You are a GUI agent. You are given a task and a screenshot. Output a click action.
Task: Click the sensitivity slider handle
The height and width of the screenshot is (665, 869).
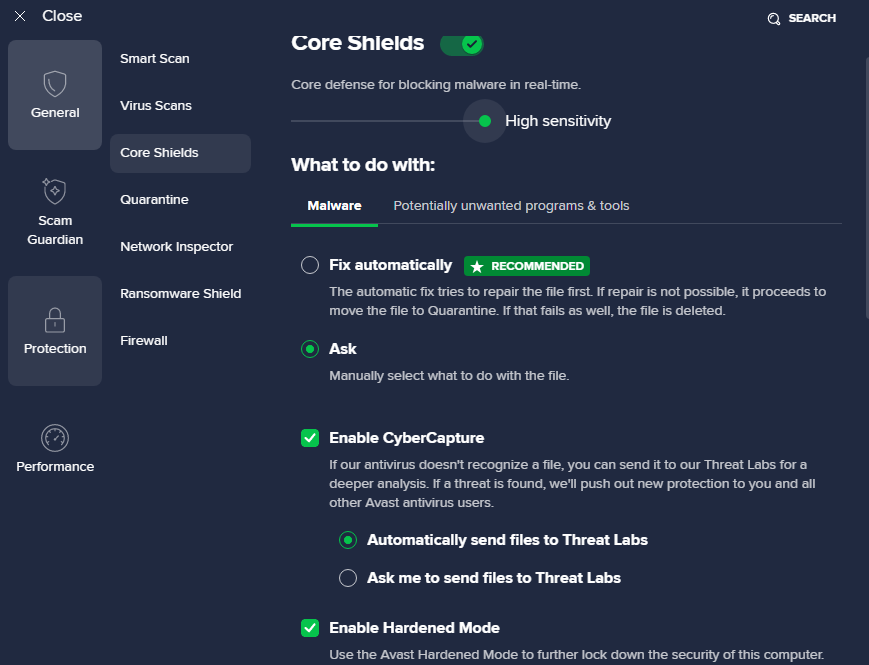coord(485,121)
